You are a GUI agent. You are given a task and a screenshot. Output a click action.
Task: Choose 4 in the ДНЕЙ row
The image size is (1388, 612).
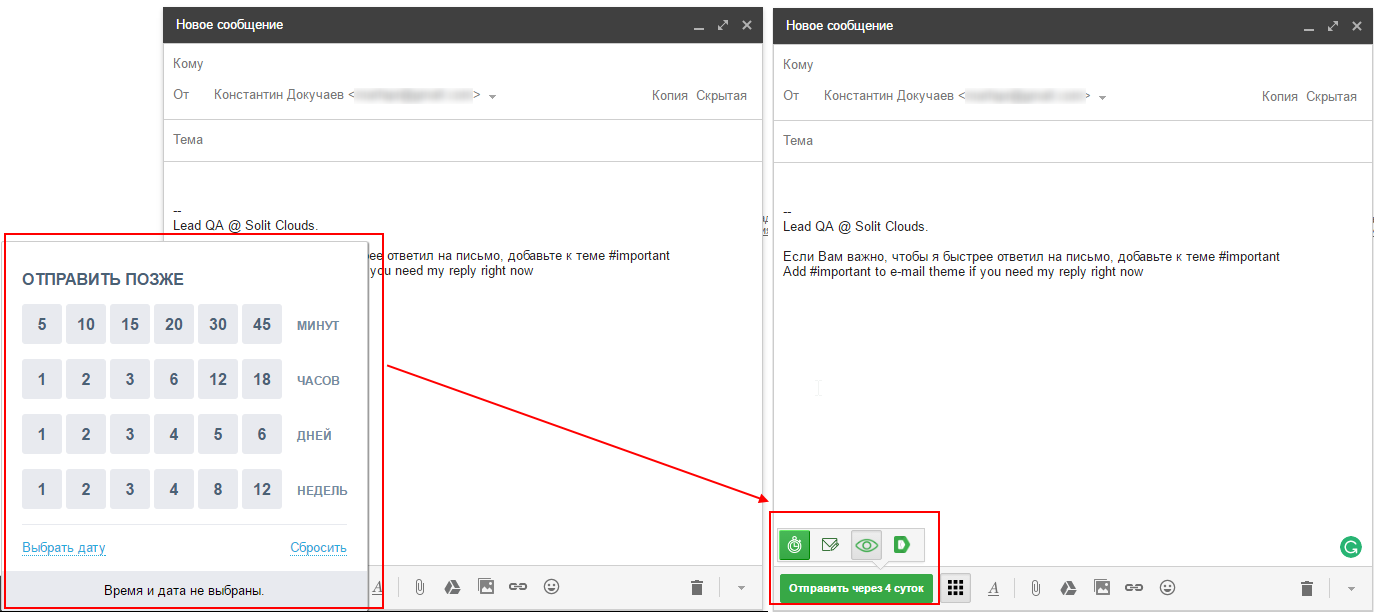tap(174, 434)
